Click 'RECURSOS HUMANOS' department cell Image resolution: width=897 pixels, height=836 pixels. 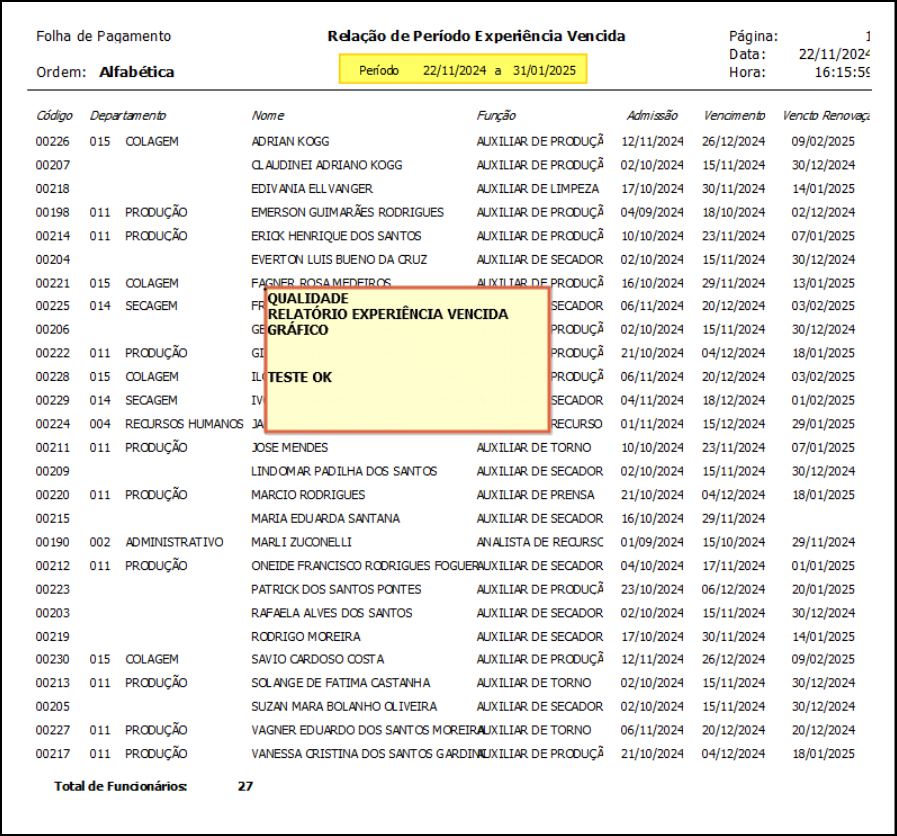tap(184, 424)
